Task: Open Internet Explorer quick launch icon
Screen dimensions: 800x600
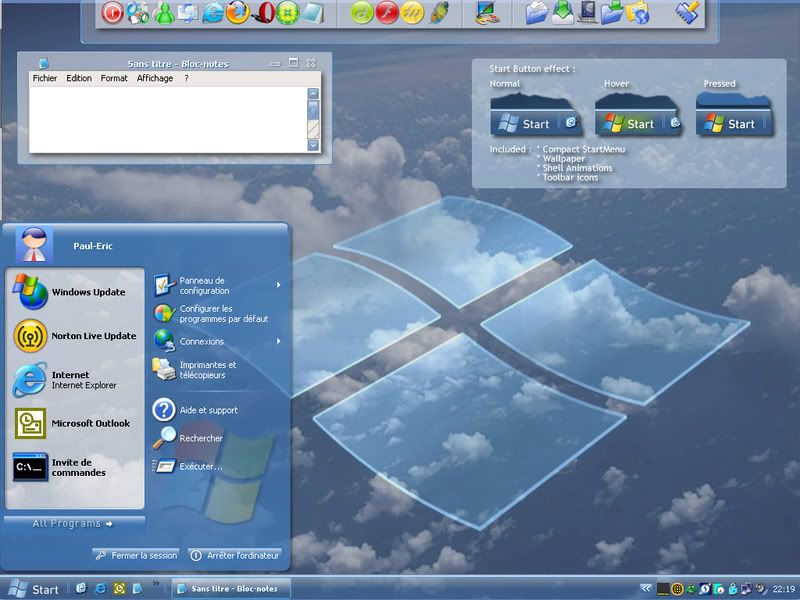Action: [101, 589]
